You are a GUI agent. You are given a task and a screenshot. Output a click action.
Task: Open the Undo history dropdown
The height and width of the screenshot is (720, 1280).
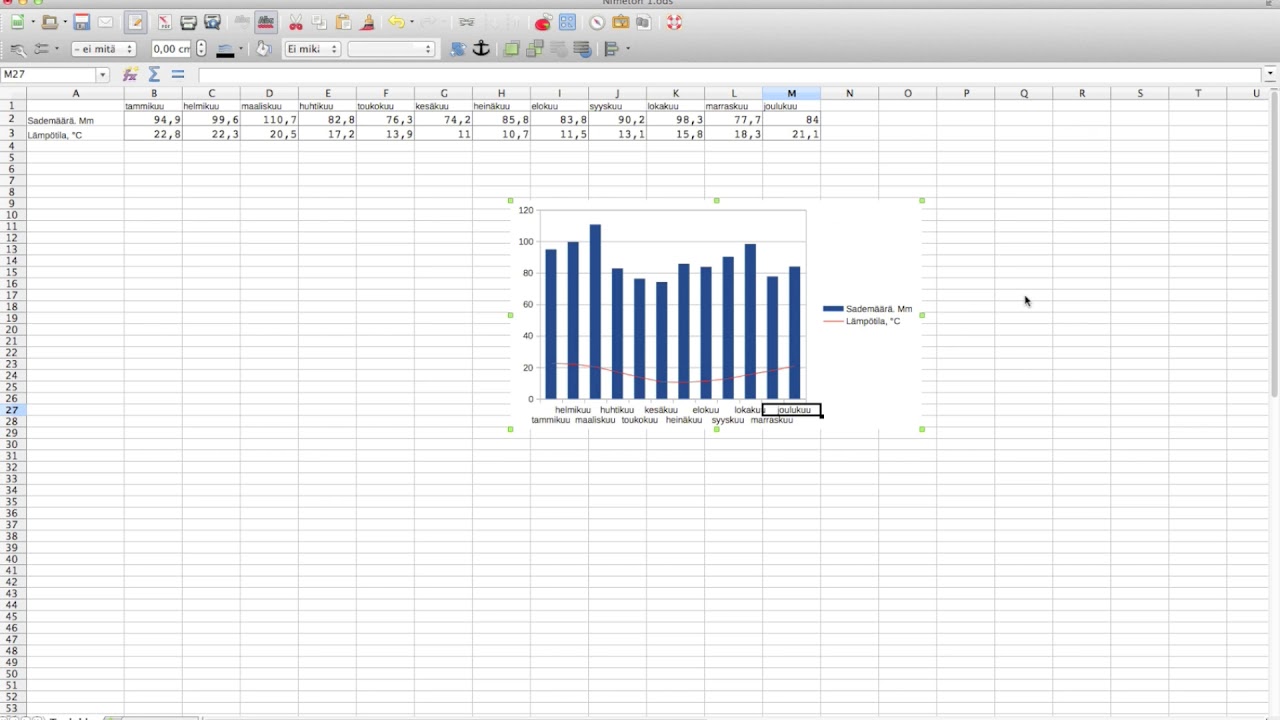[411, 22]
